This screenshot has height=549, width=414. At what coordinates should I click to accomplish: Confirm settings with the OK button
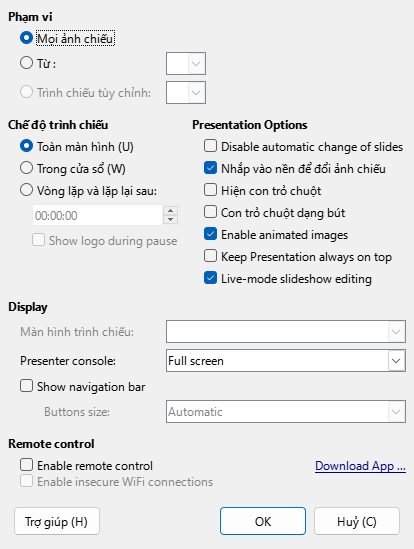point(263,521)
